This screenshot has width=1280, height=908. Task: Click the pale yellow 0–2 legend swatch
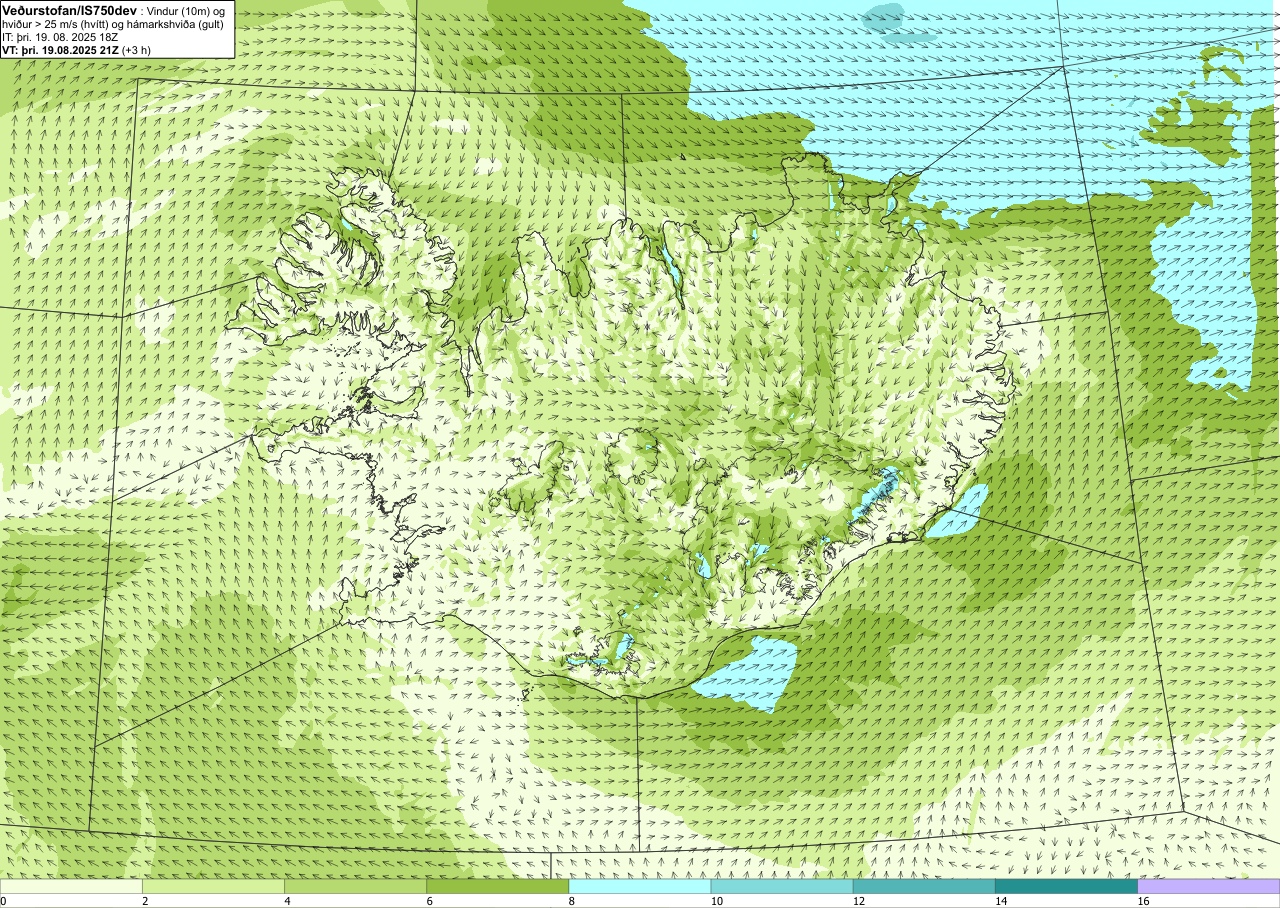[71, 886]
